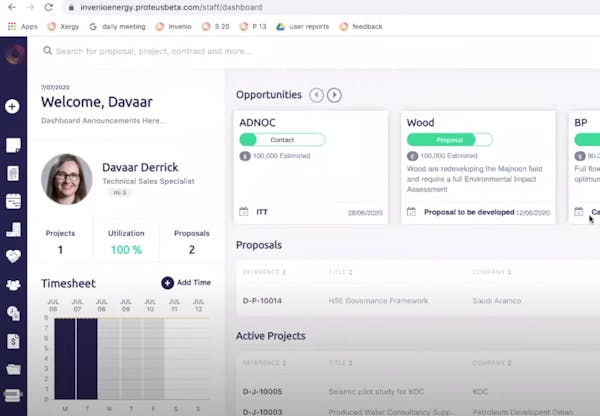Click the Dashboard Announcements Here text
This screenshot has height=416, width=600.
click(x=103, y=121)
